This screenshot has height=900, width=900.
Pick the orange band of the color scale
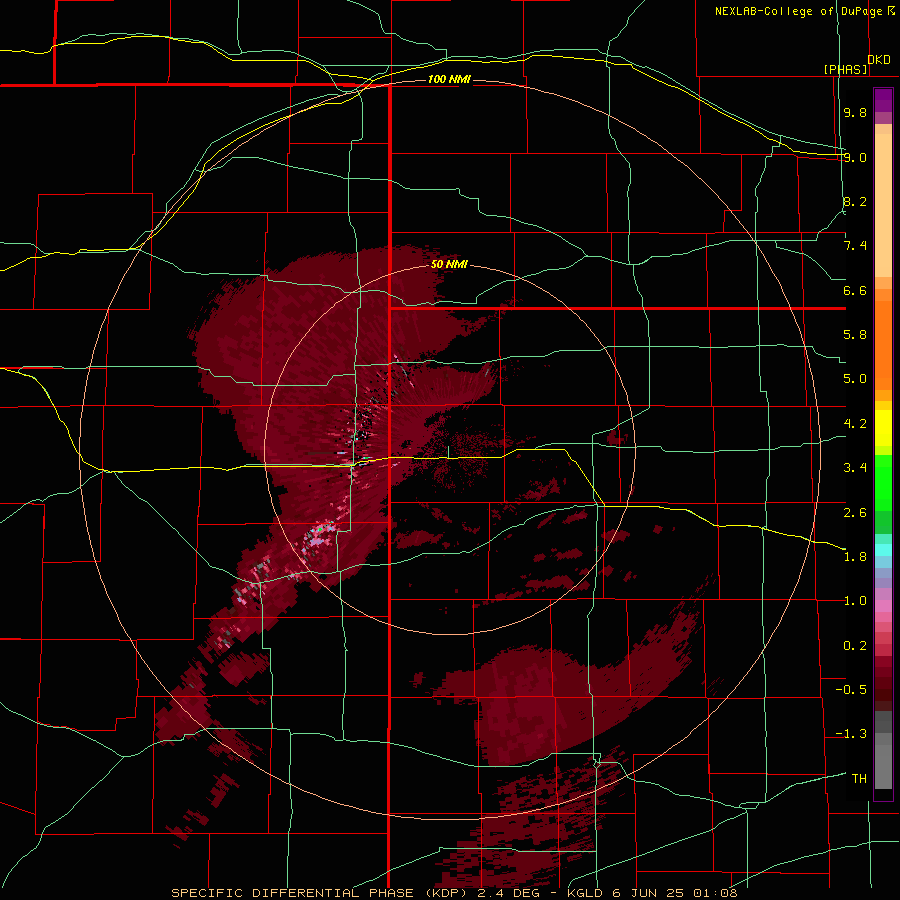(x=883, y=345)
